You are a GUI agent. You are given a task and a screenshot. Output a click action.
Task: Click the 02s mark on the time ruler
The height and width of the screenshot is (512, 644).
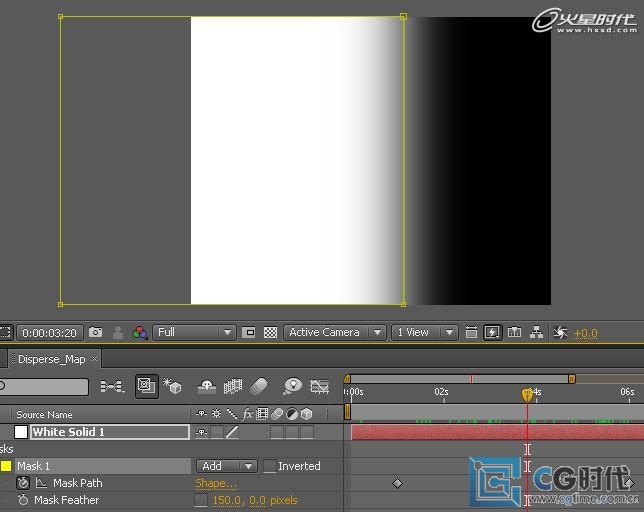pyautogui.click(x=442, y=392)
